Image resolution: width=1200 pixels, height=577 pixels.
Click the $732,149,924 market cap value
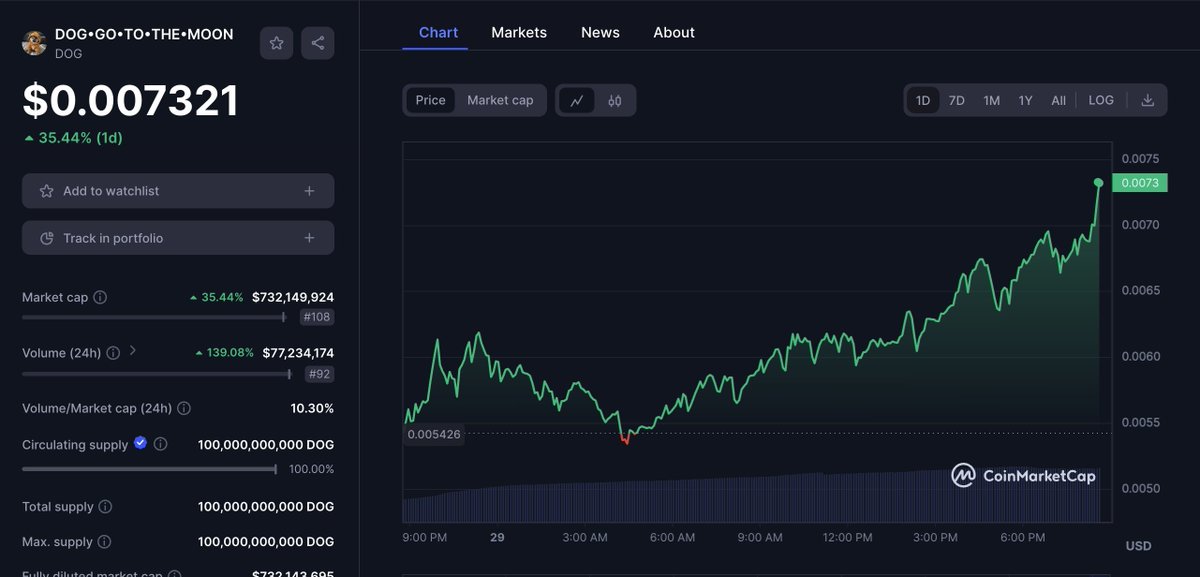(293, 297)
